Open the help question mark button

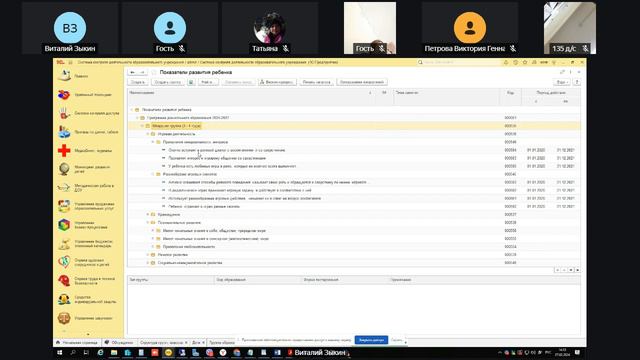click(x=577, y=82)
